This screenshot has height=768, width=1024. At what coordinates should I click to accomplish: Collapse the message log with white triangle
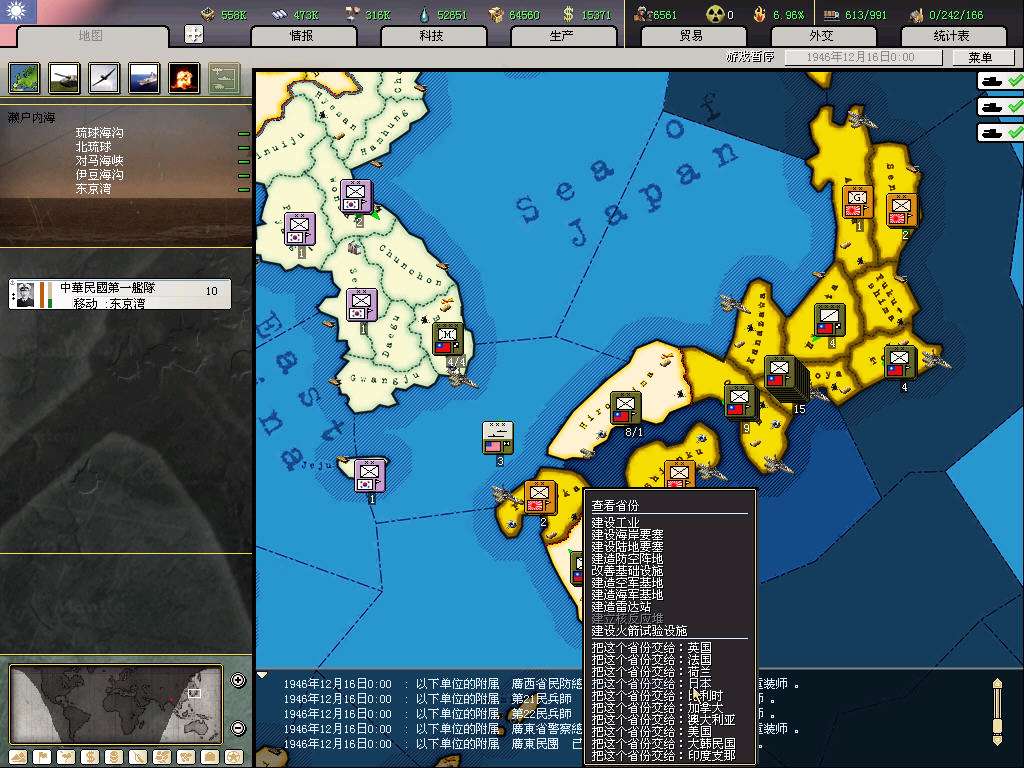coord(263,676)
